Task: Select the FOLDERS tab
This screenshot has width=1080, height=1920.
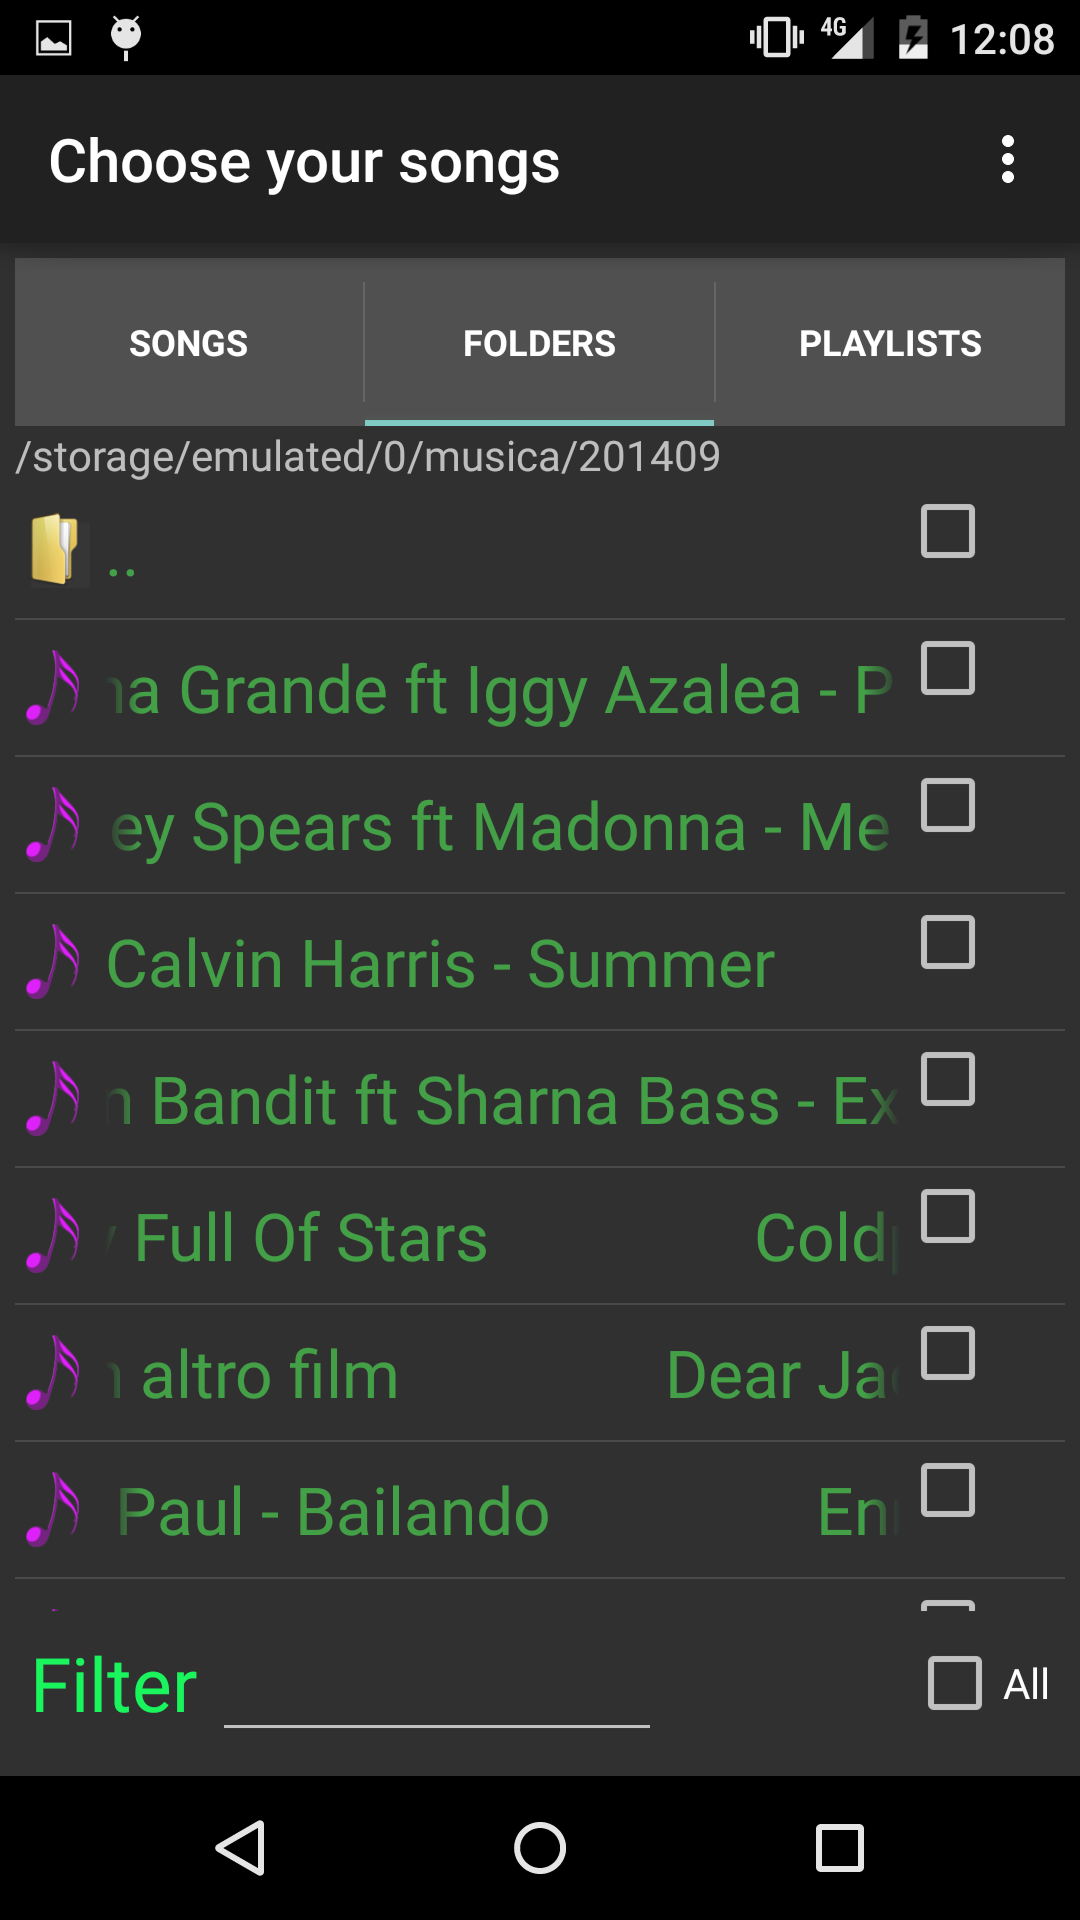Action: point(540,343)
